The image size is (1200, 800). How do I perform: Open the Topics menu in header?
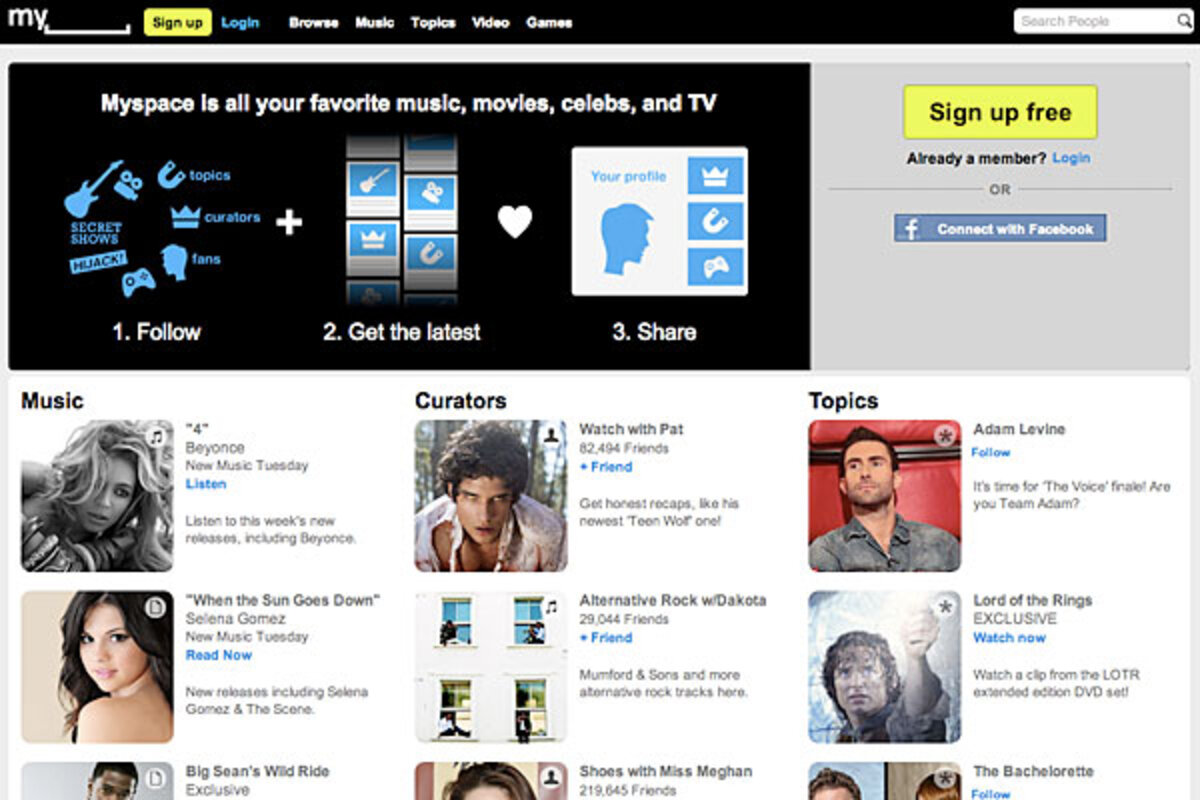pyautogui.click(x=433, y=22)
